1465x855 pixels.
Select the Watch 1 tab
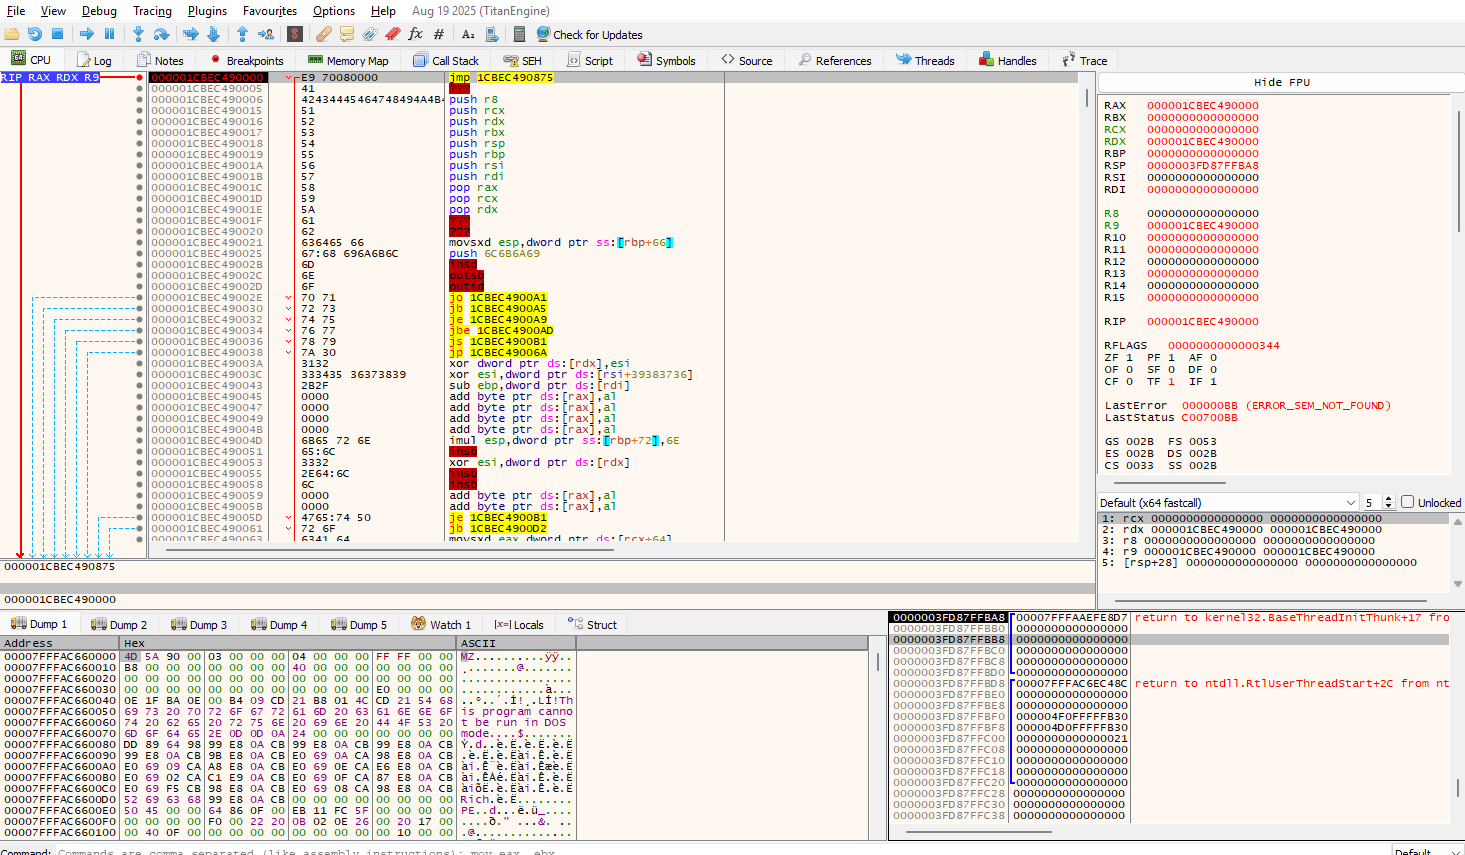[x=441, y=624]
